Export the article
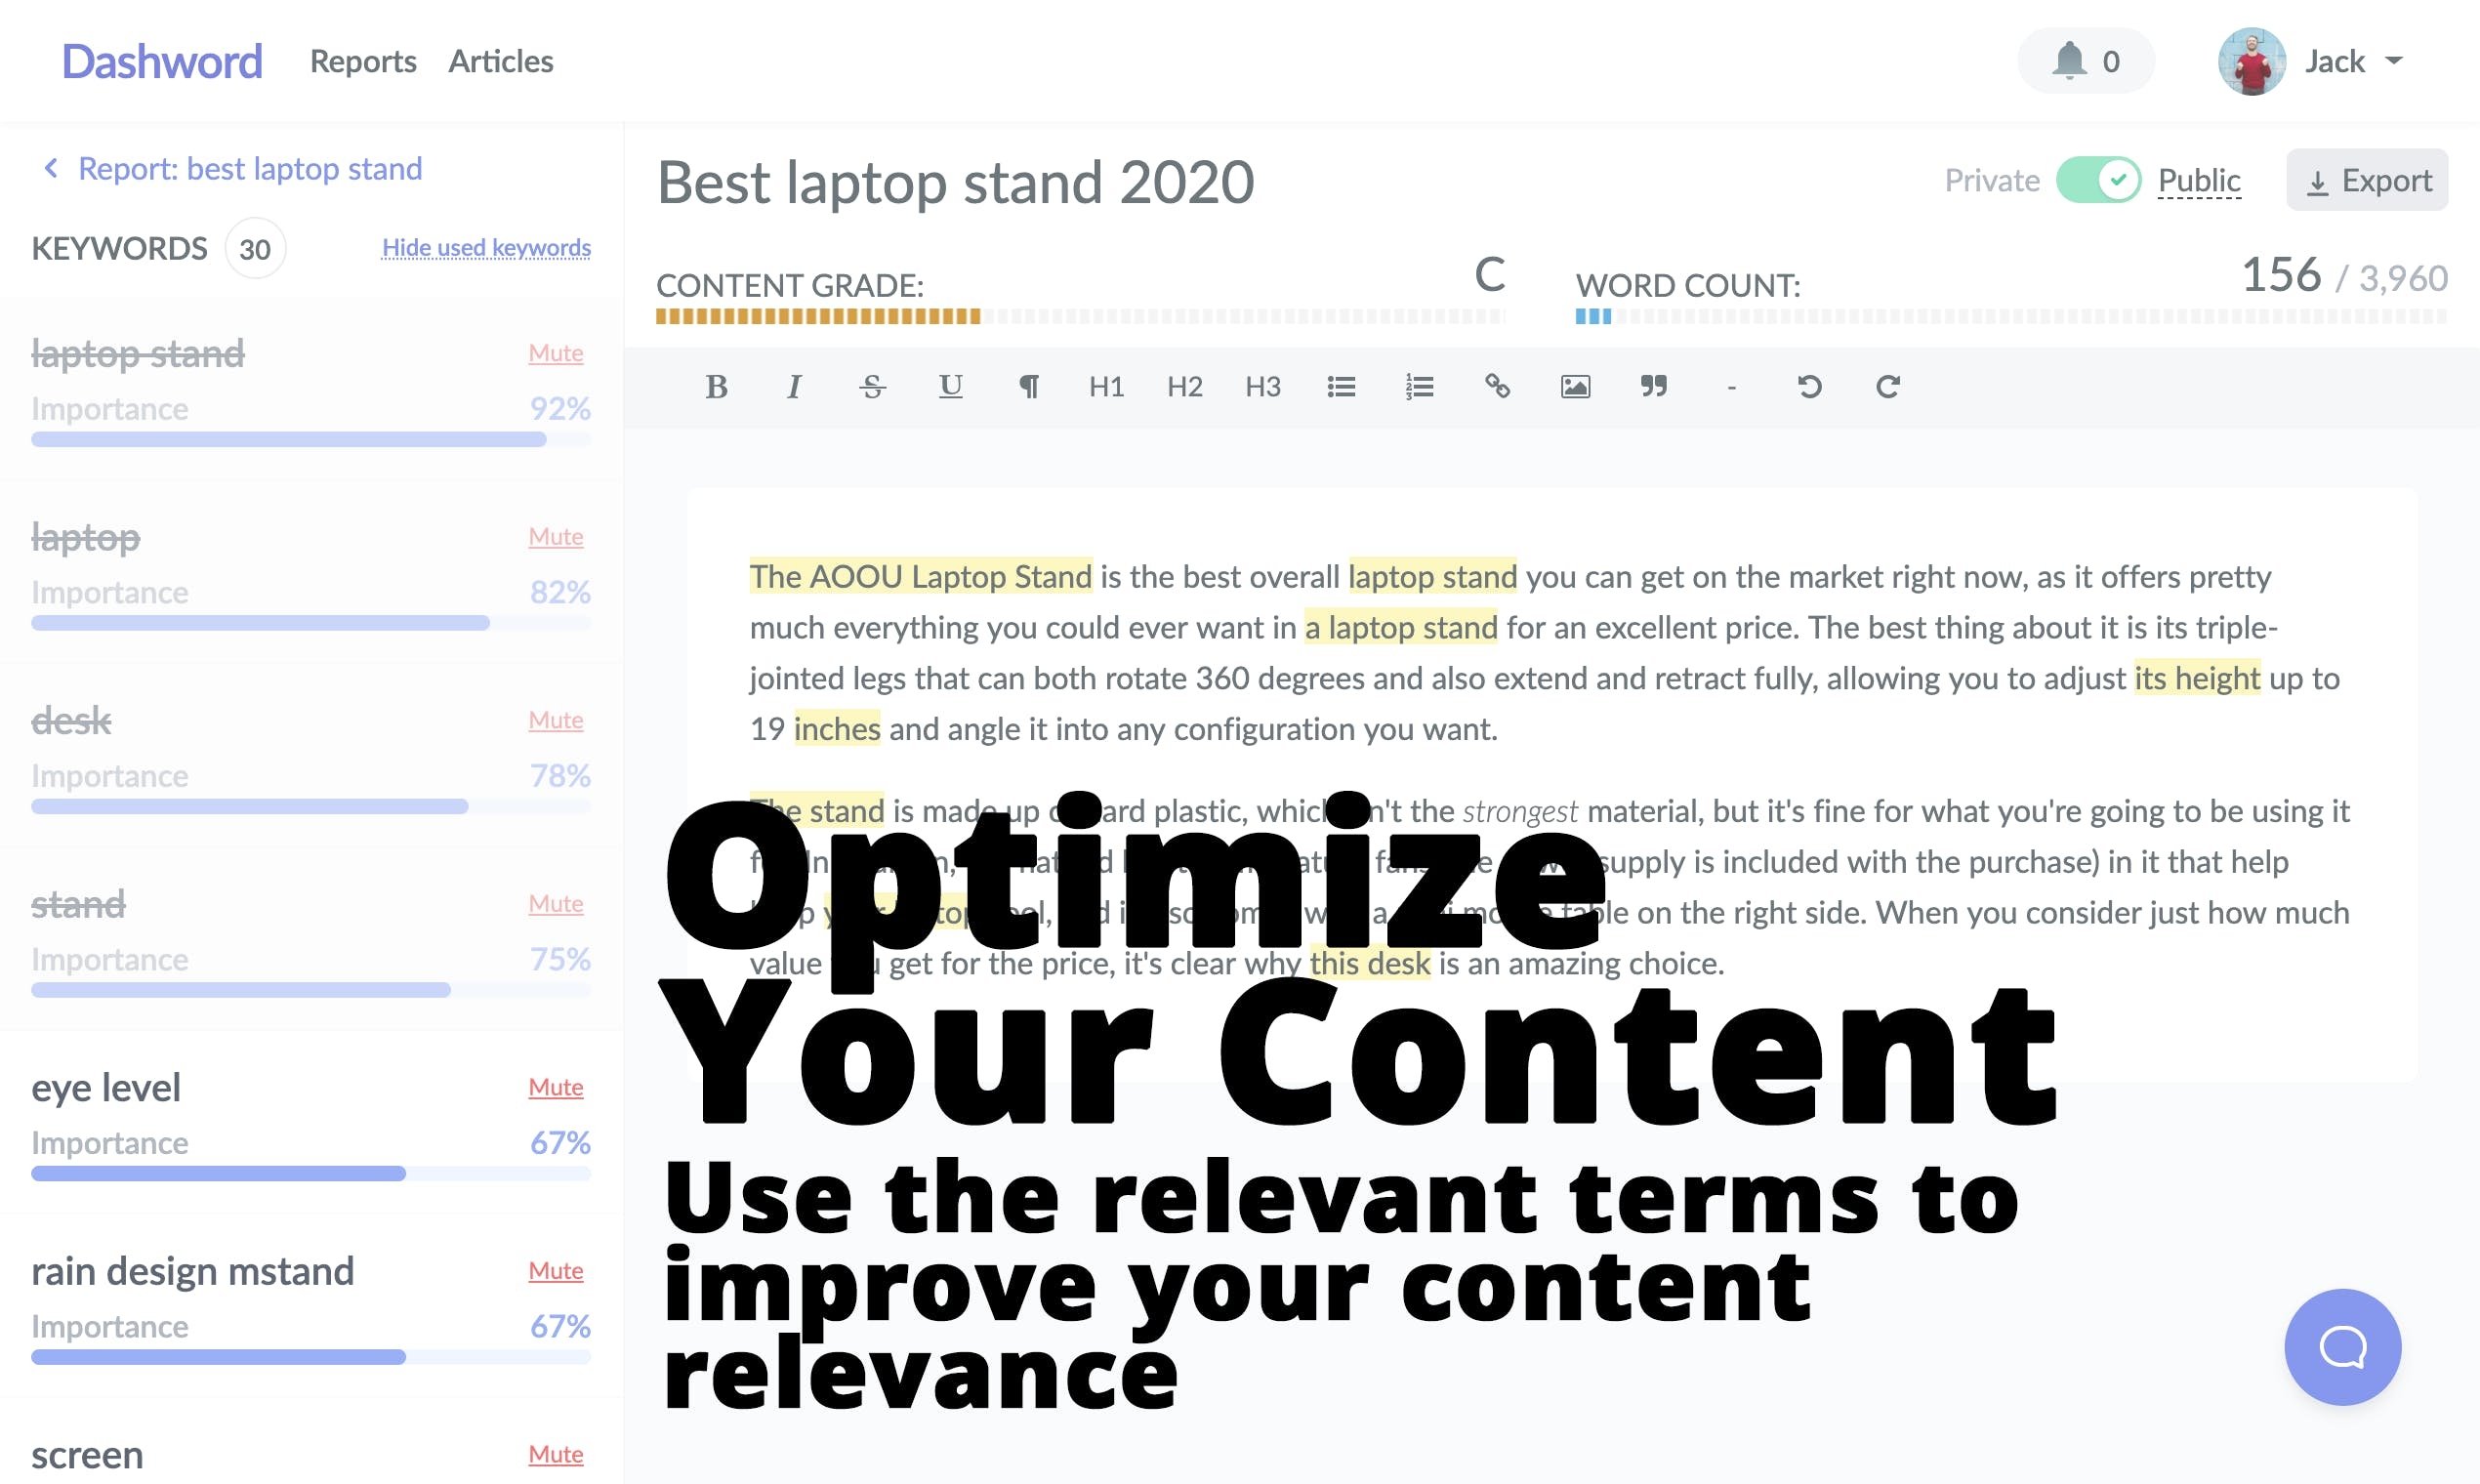This screenshot has height=1484, width=2480. coord(2366,181)
